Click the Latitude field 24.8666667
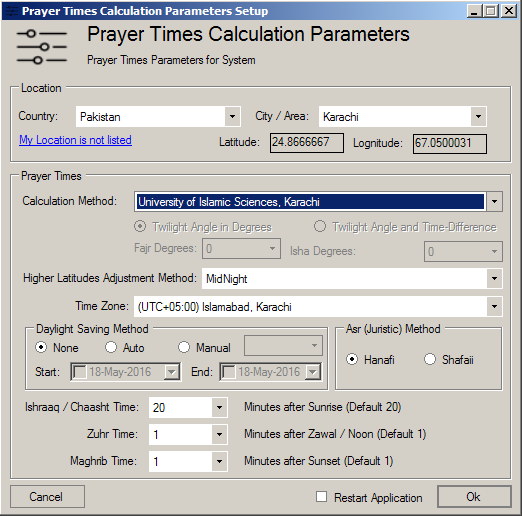This screenshot has height=516, width=522. point(307,143)
